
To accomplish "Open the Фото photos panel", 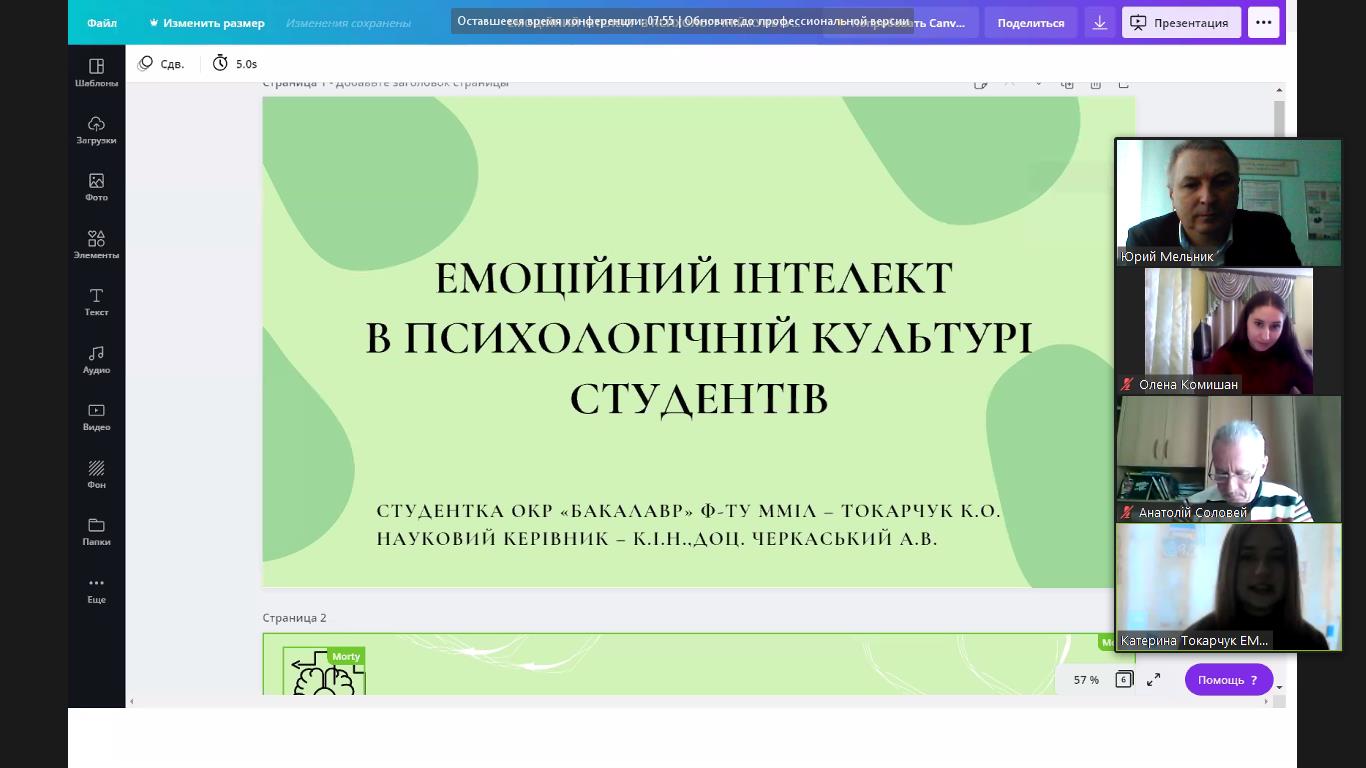I will (96, 187).
